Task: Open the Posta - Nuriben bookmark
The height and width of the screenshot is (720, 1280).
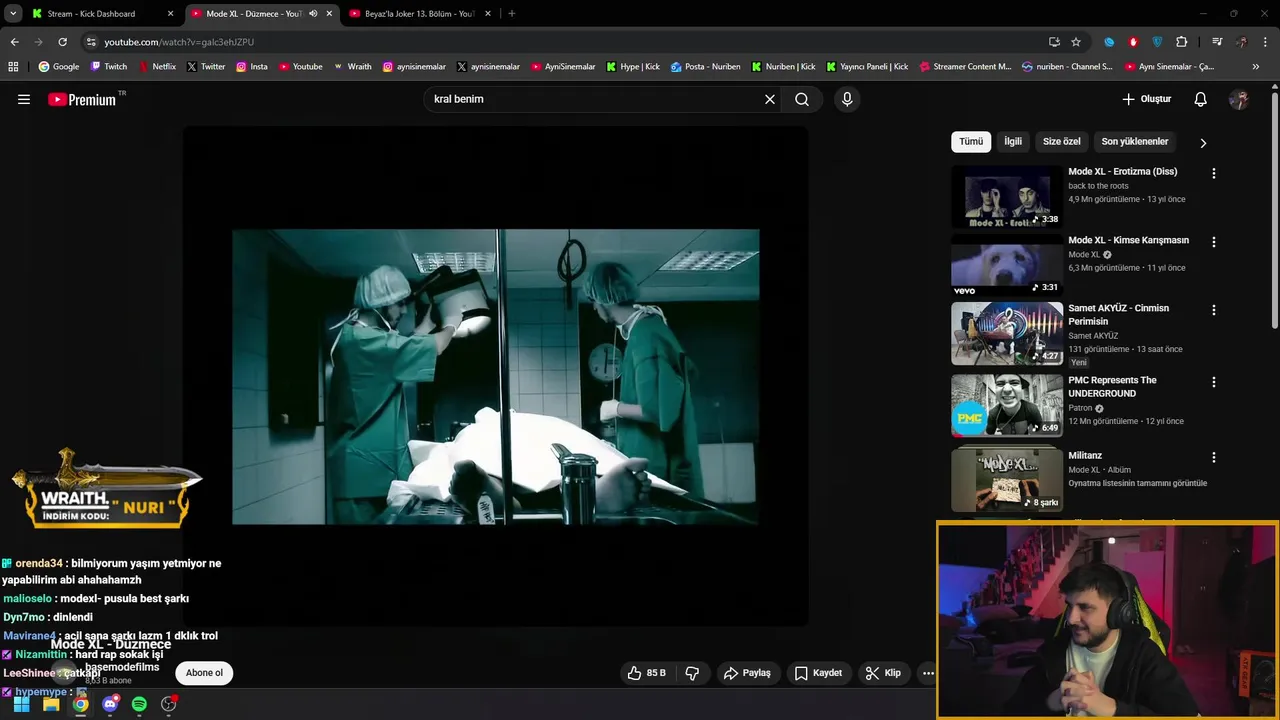Action: 706,67
